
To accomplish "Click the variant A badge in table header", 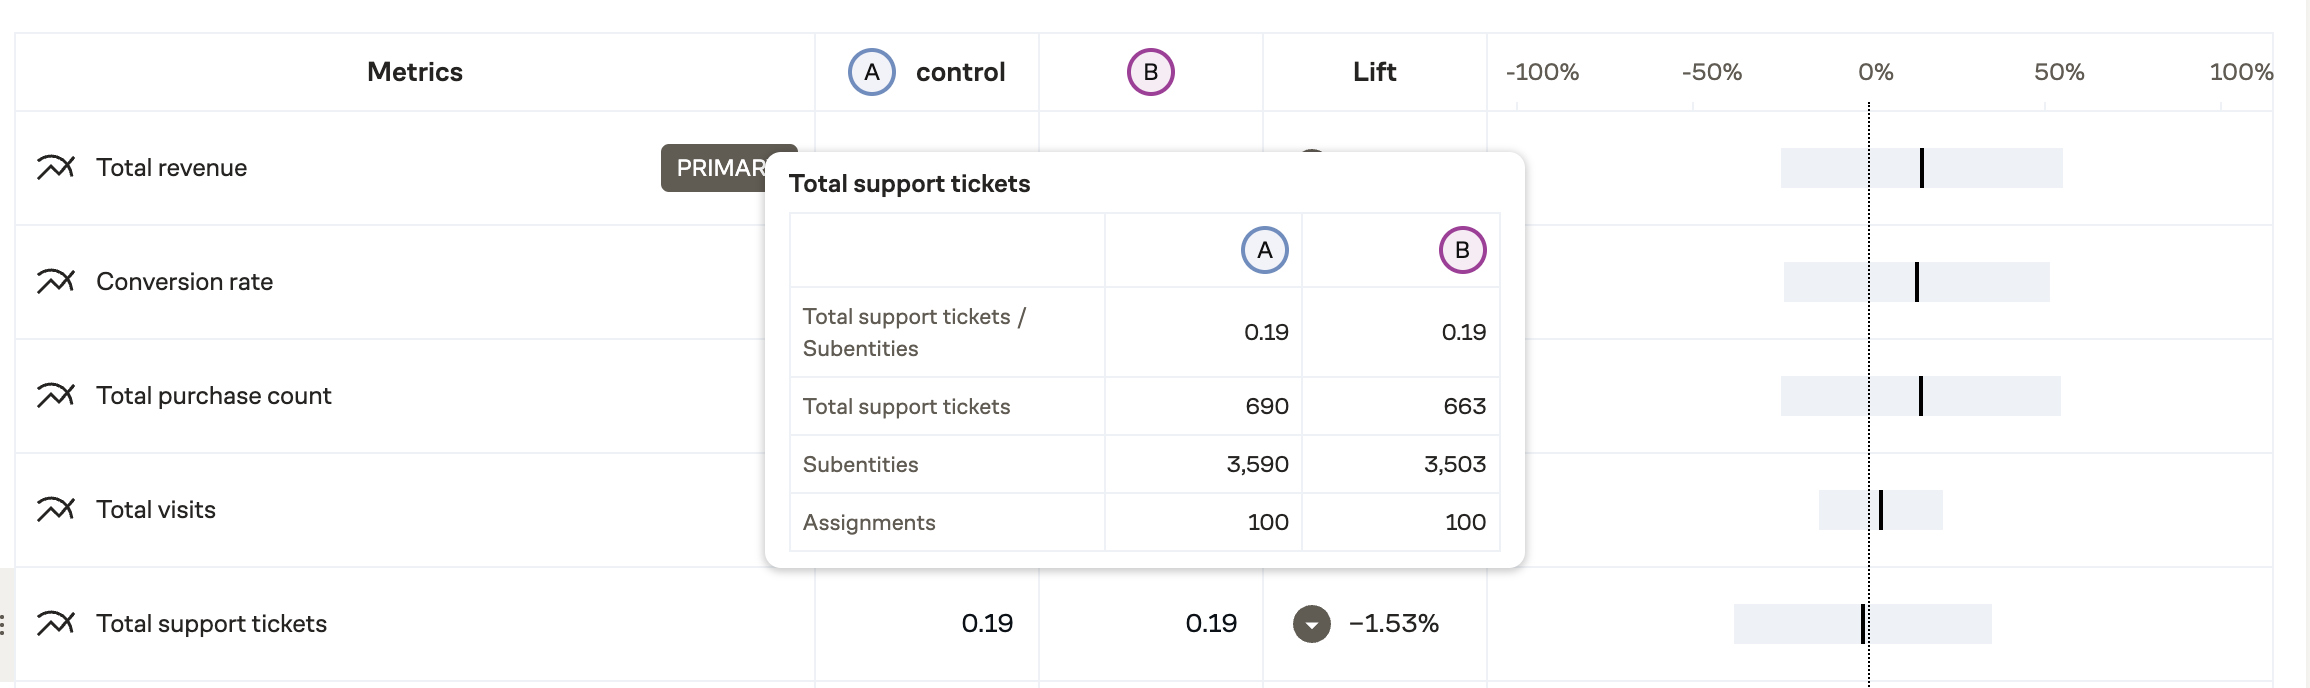I will click(x=872, y=72).
